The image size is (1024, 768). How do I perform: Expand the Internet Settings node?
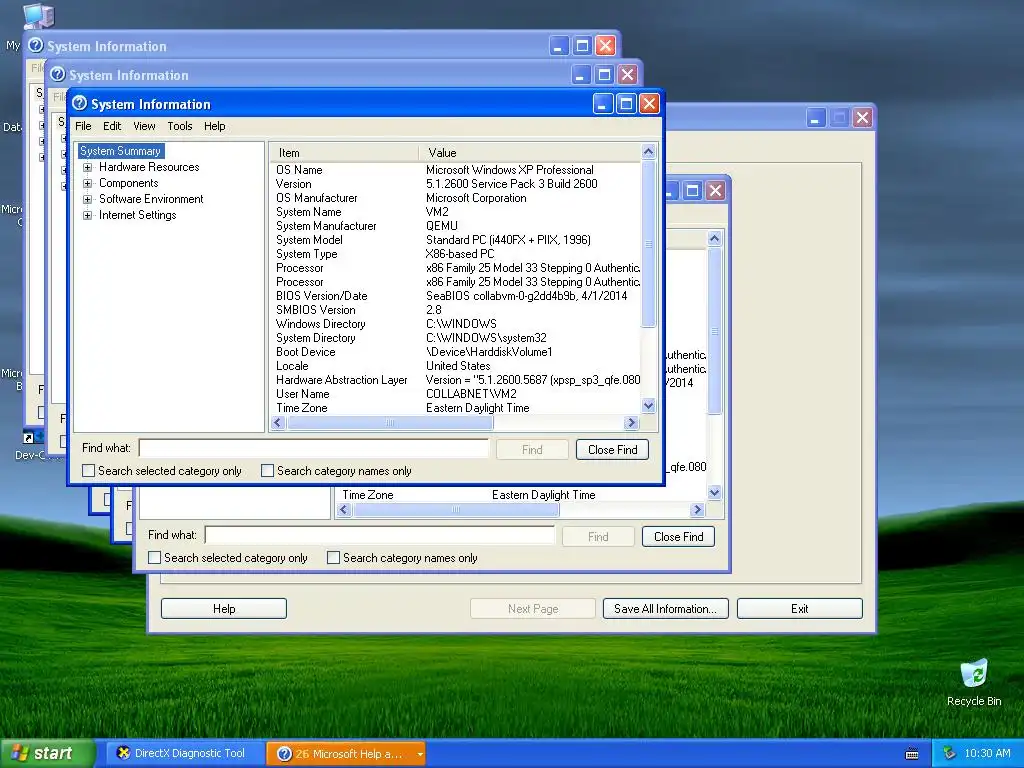point(87,216)
